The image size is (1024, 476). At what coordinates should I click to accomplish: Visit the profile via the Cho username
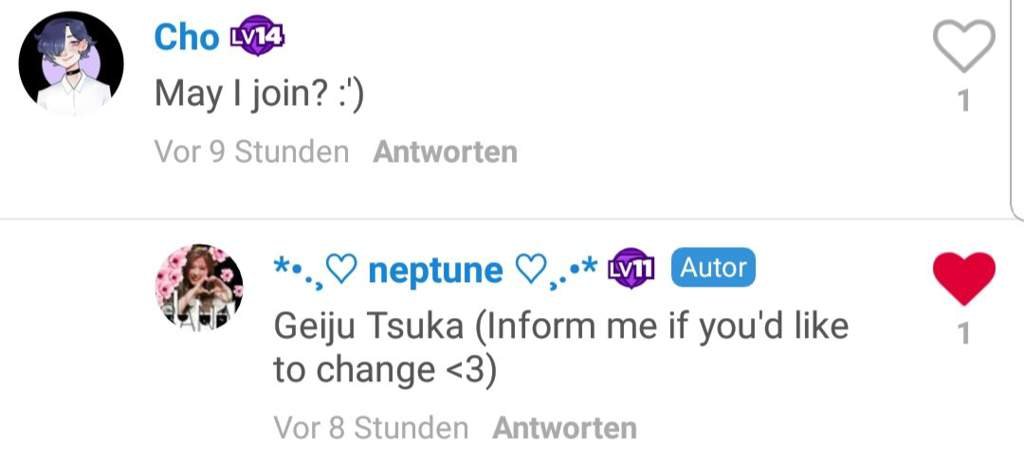[186, 38]
